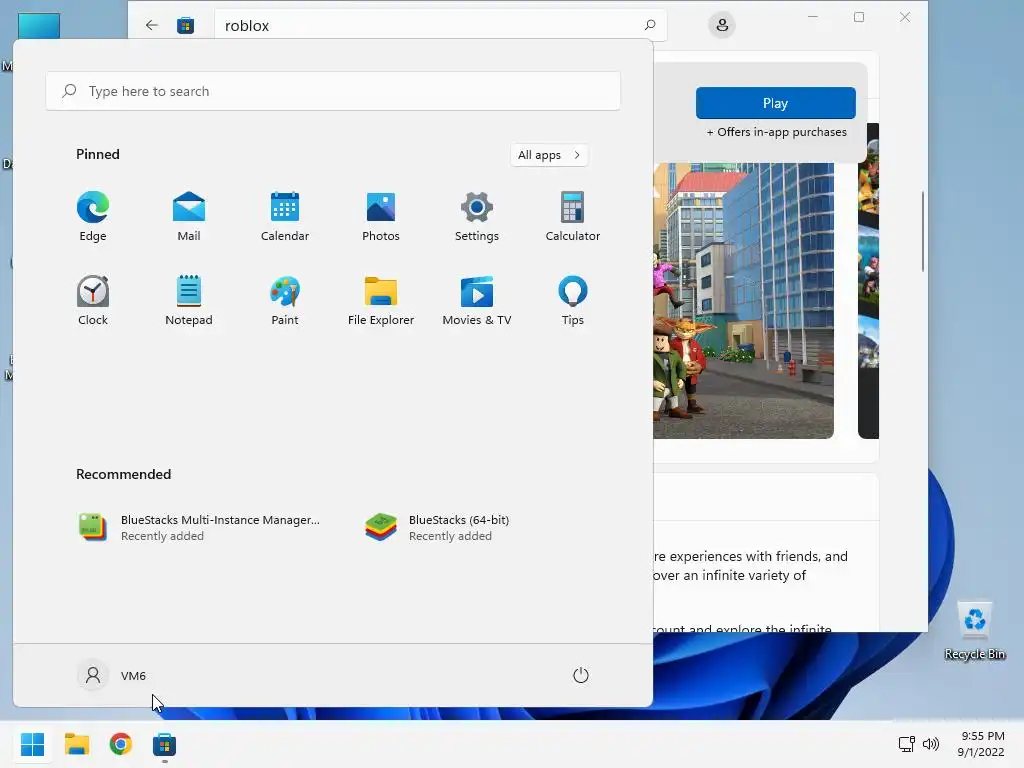Open the Calendar pinned app
Viewport: 1024px width, 768px height.
point(285,216)
